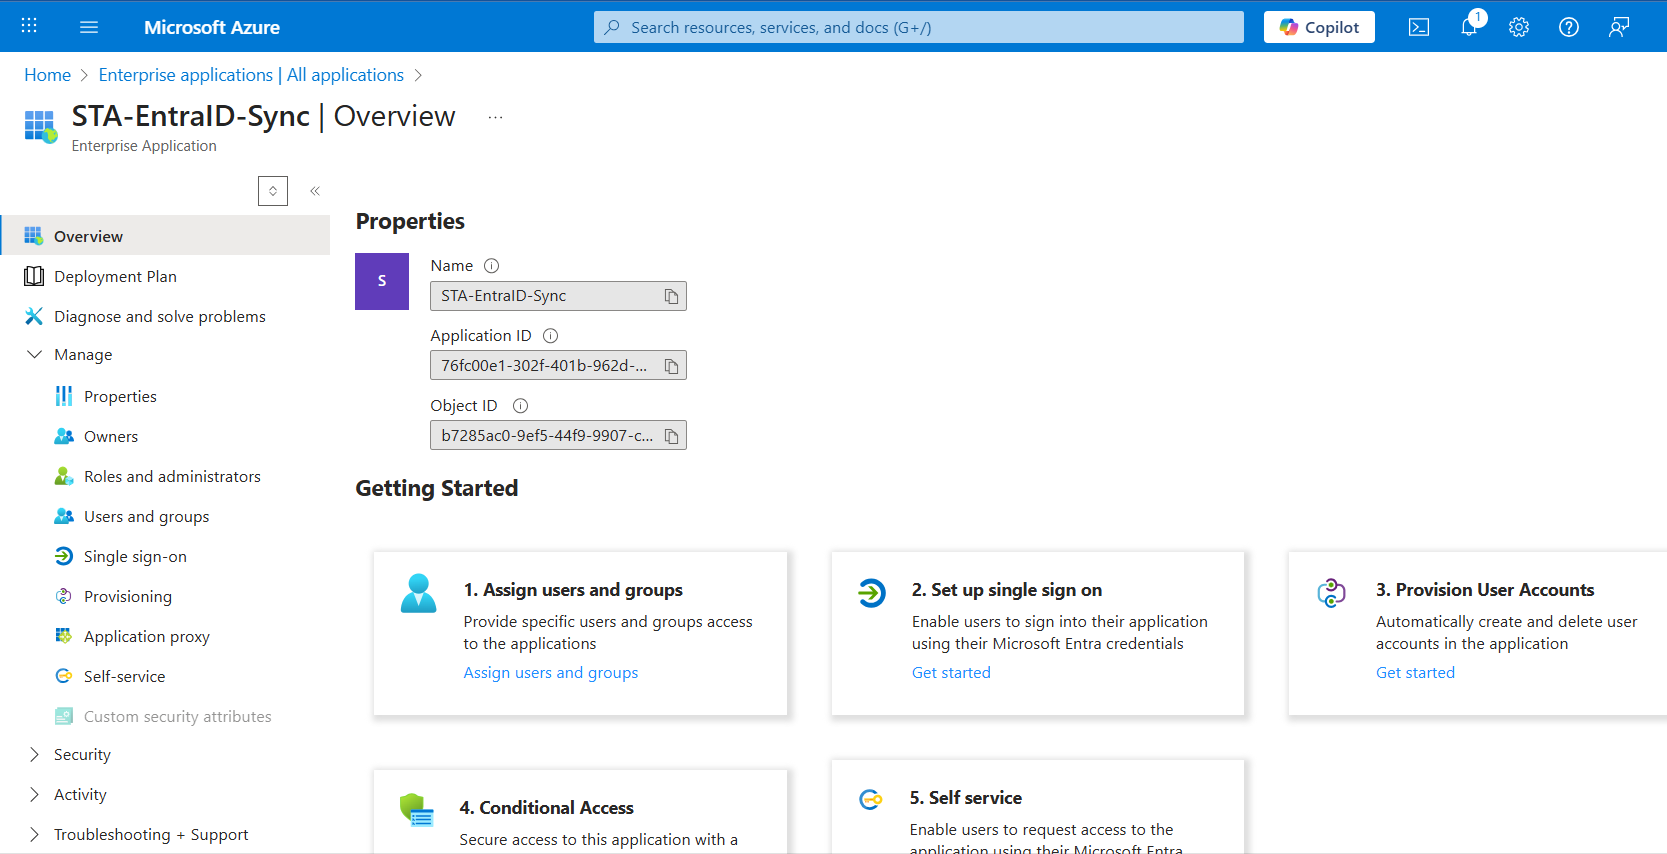
Task: Copy the Object ID value
Action: click(x=671, y=436)
